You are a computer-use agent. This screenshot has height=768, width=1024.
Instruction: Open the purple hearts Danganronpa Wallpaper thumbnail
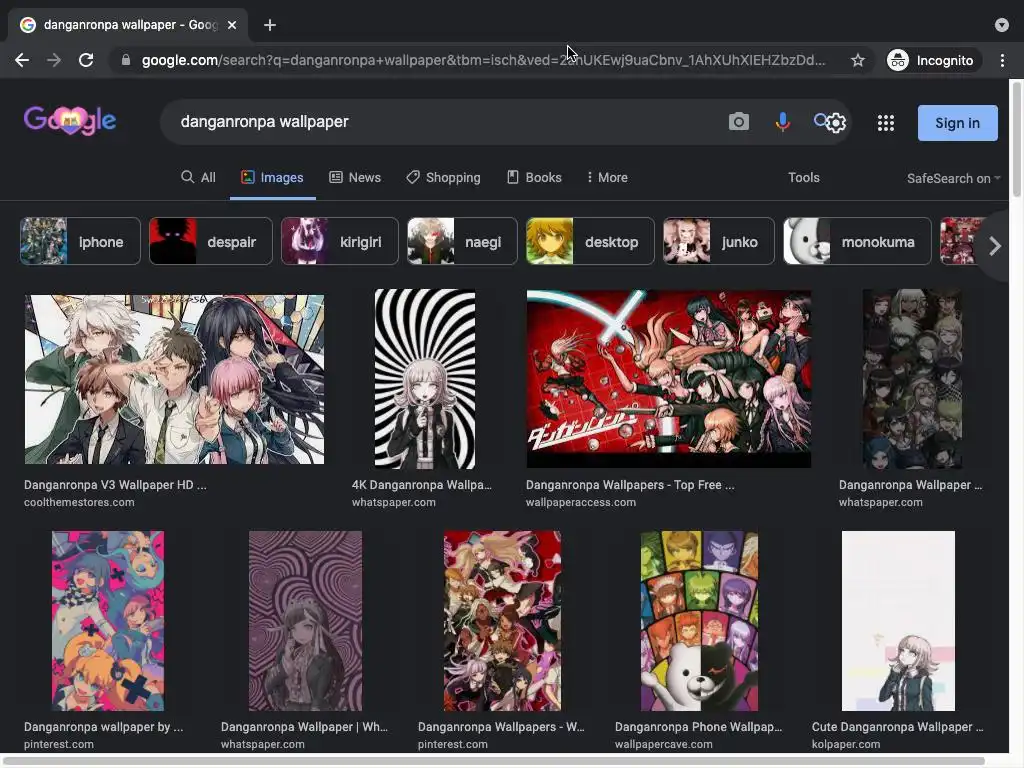click(305, 620)
